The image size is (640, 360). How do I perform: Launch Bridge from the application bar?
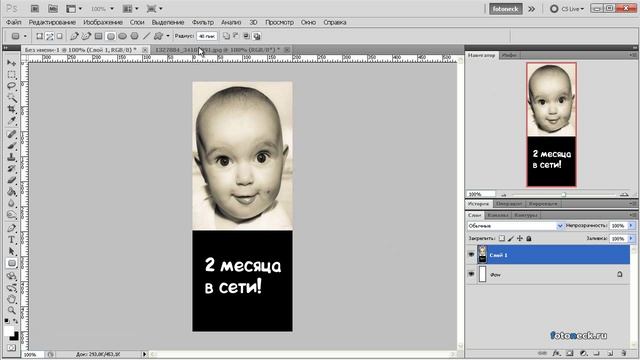35,9
